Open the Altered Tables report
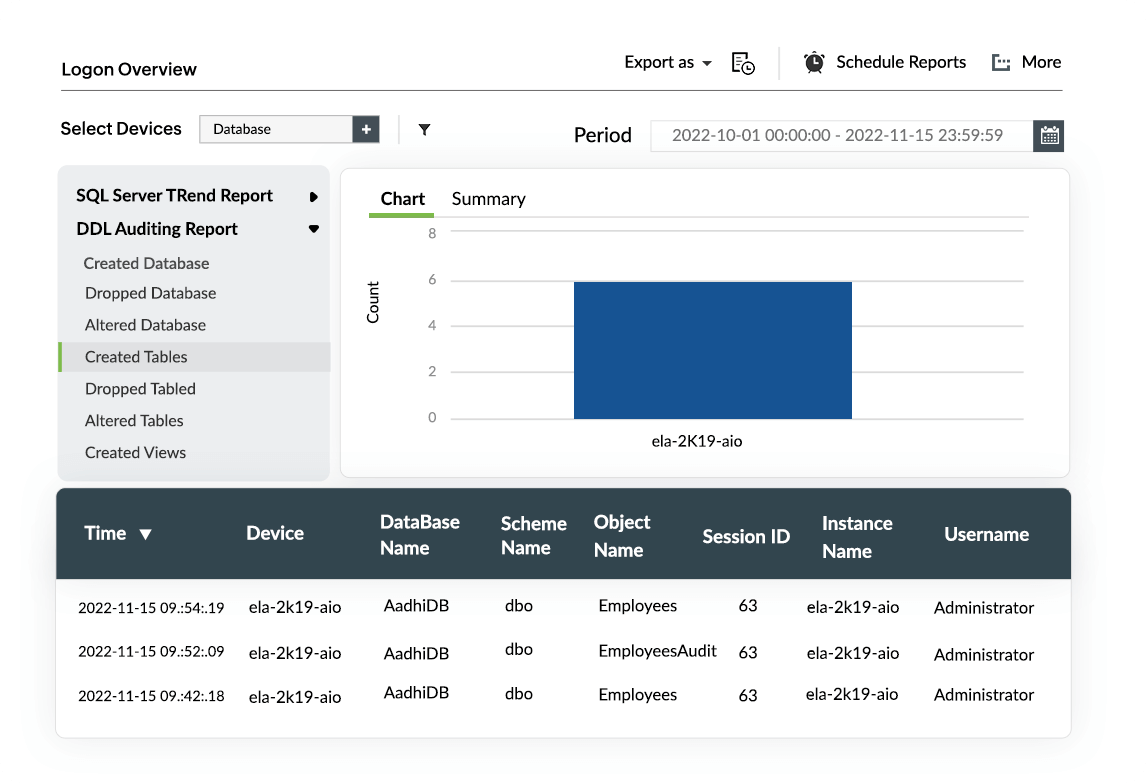The height and width of the screenshot is (783, 1146). click(x=134, y=421)
